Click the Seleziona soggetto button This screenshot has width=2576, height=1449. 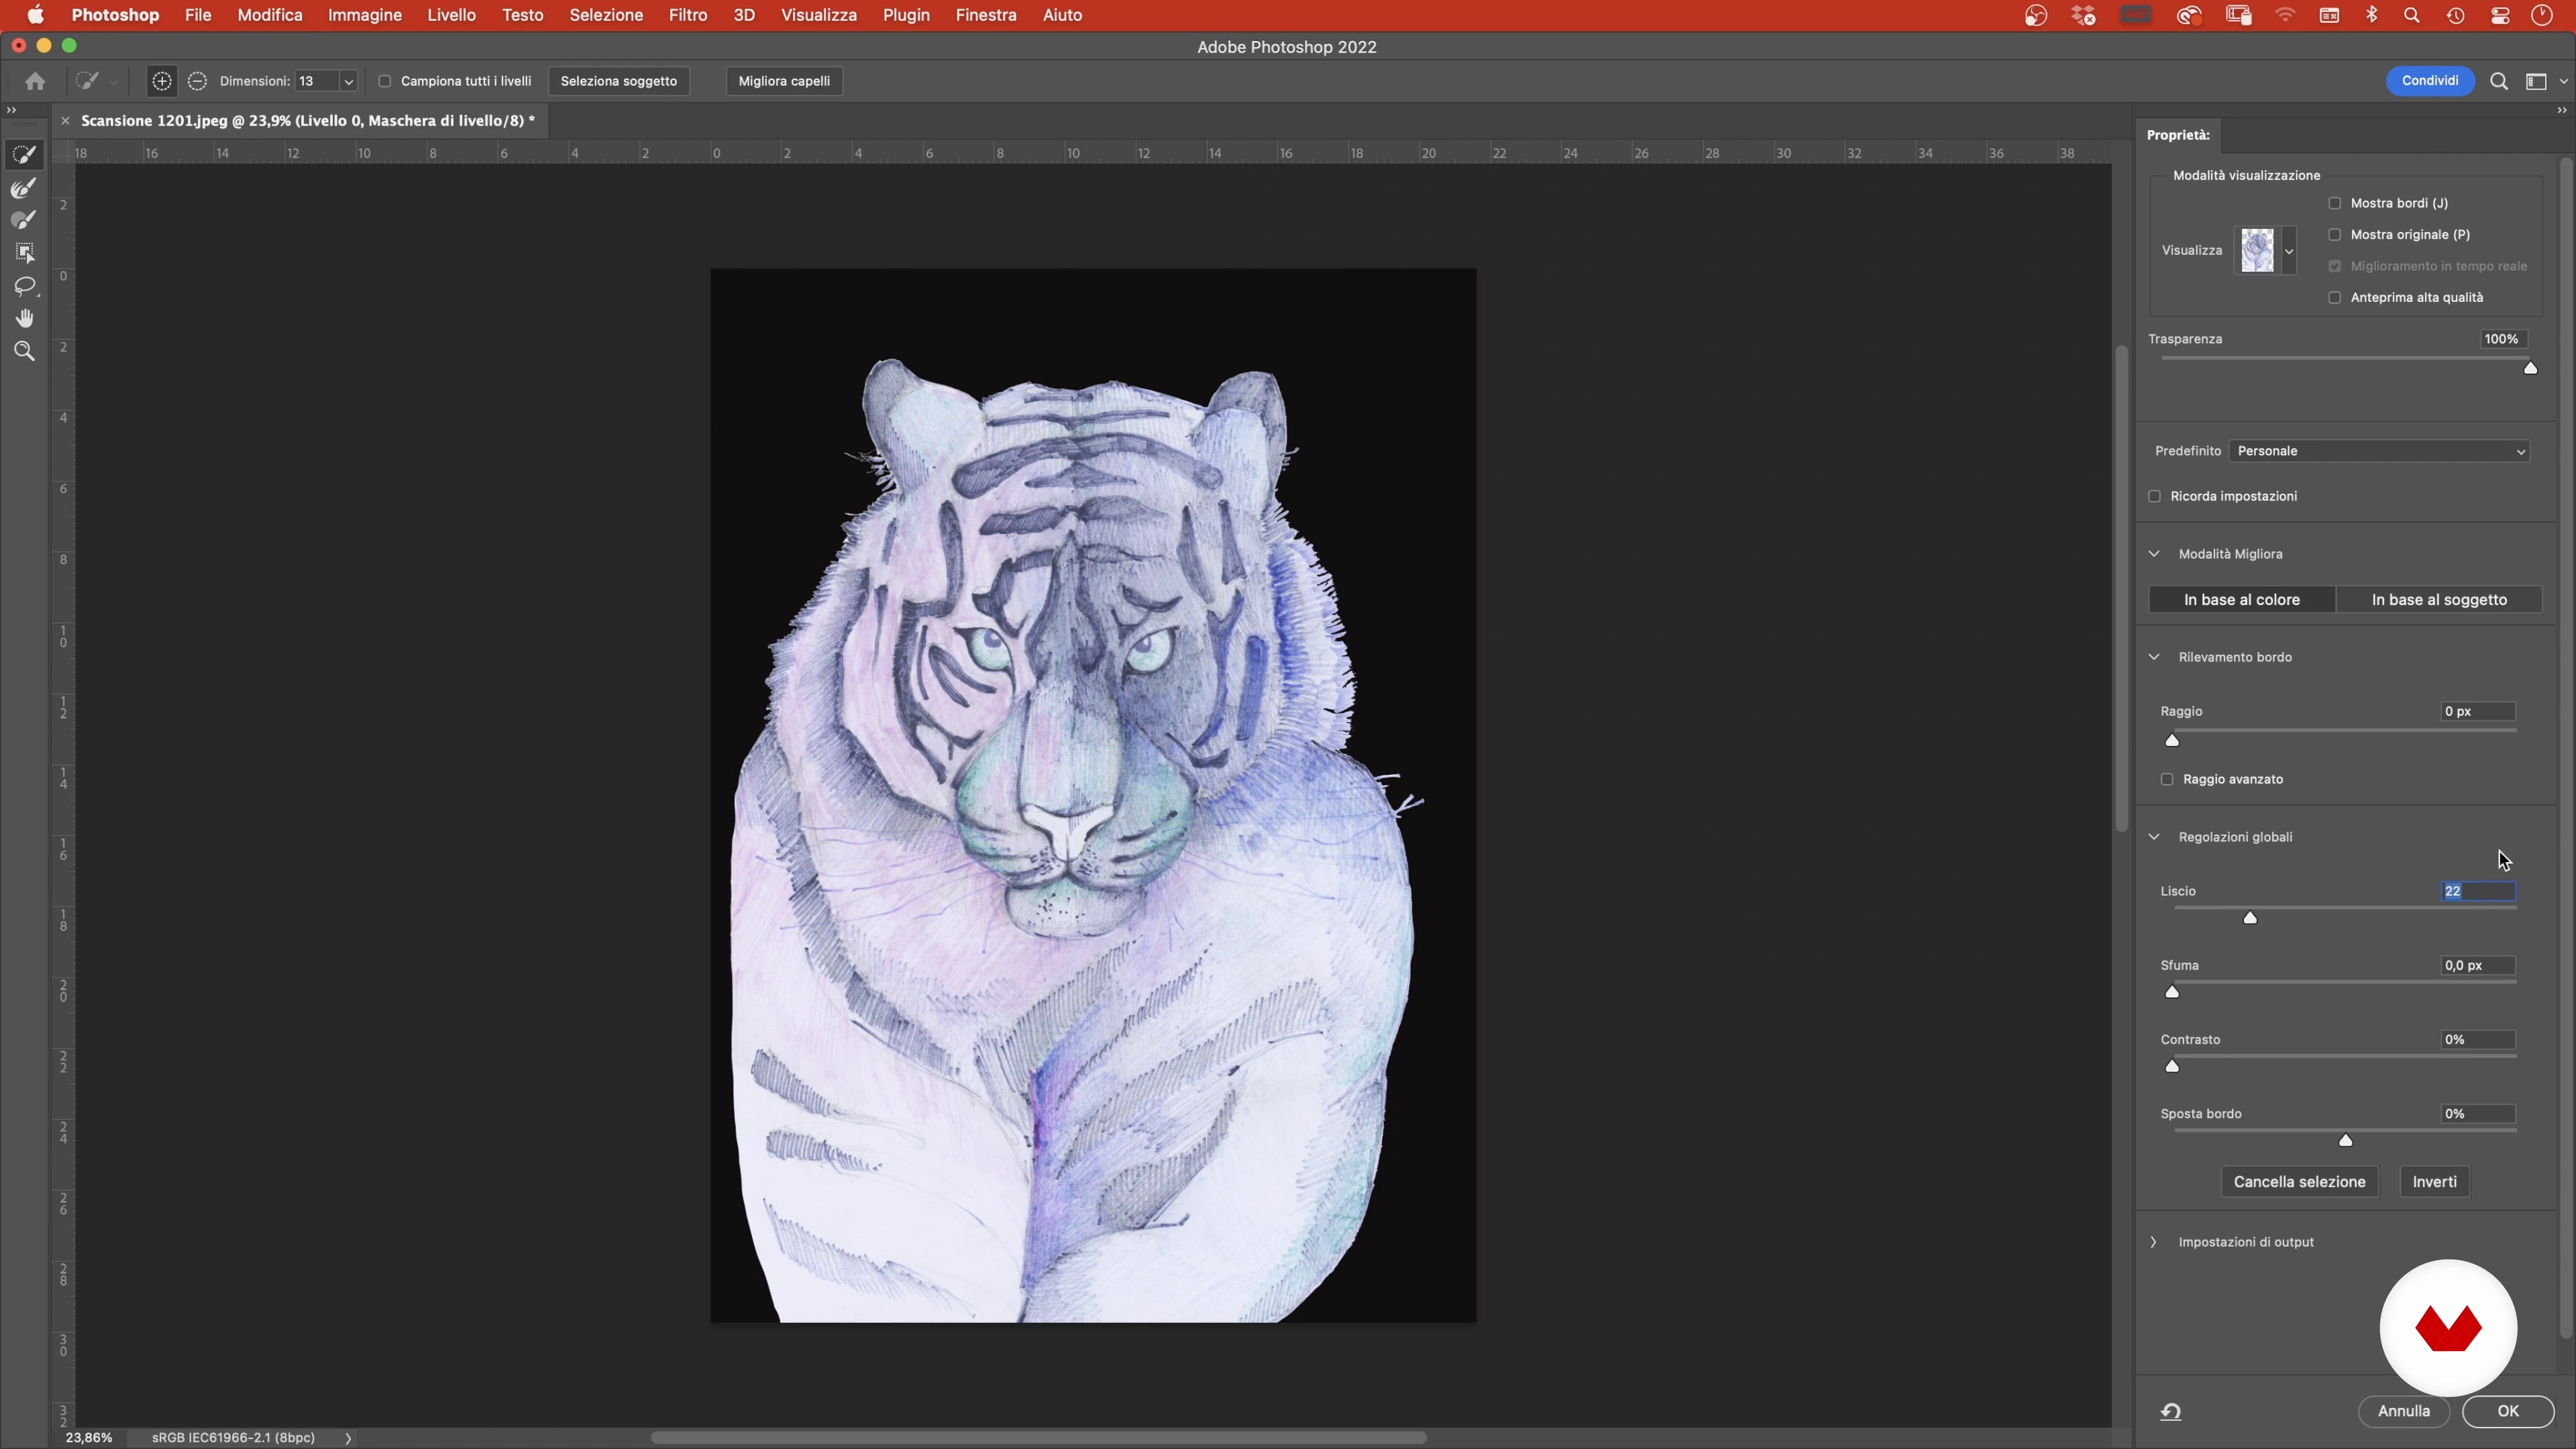pyautogui.click(x=619, y=81)
